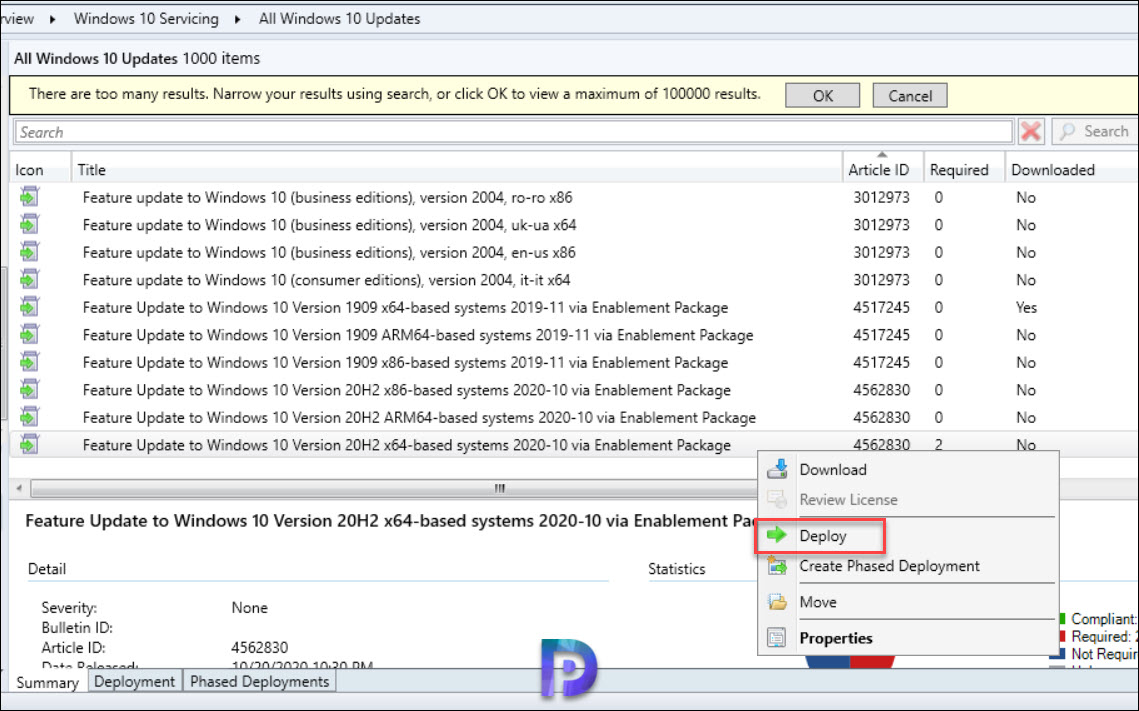This screenshot has height=711, width=1139.
Task: Click icon of 20H2 x64-based systems row
Action: [x=29, y=444]
